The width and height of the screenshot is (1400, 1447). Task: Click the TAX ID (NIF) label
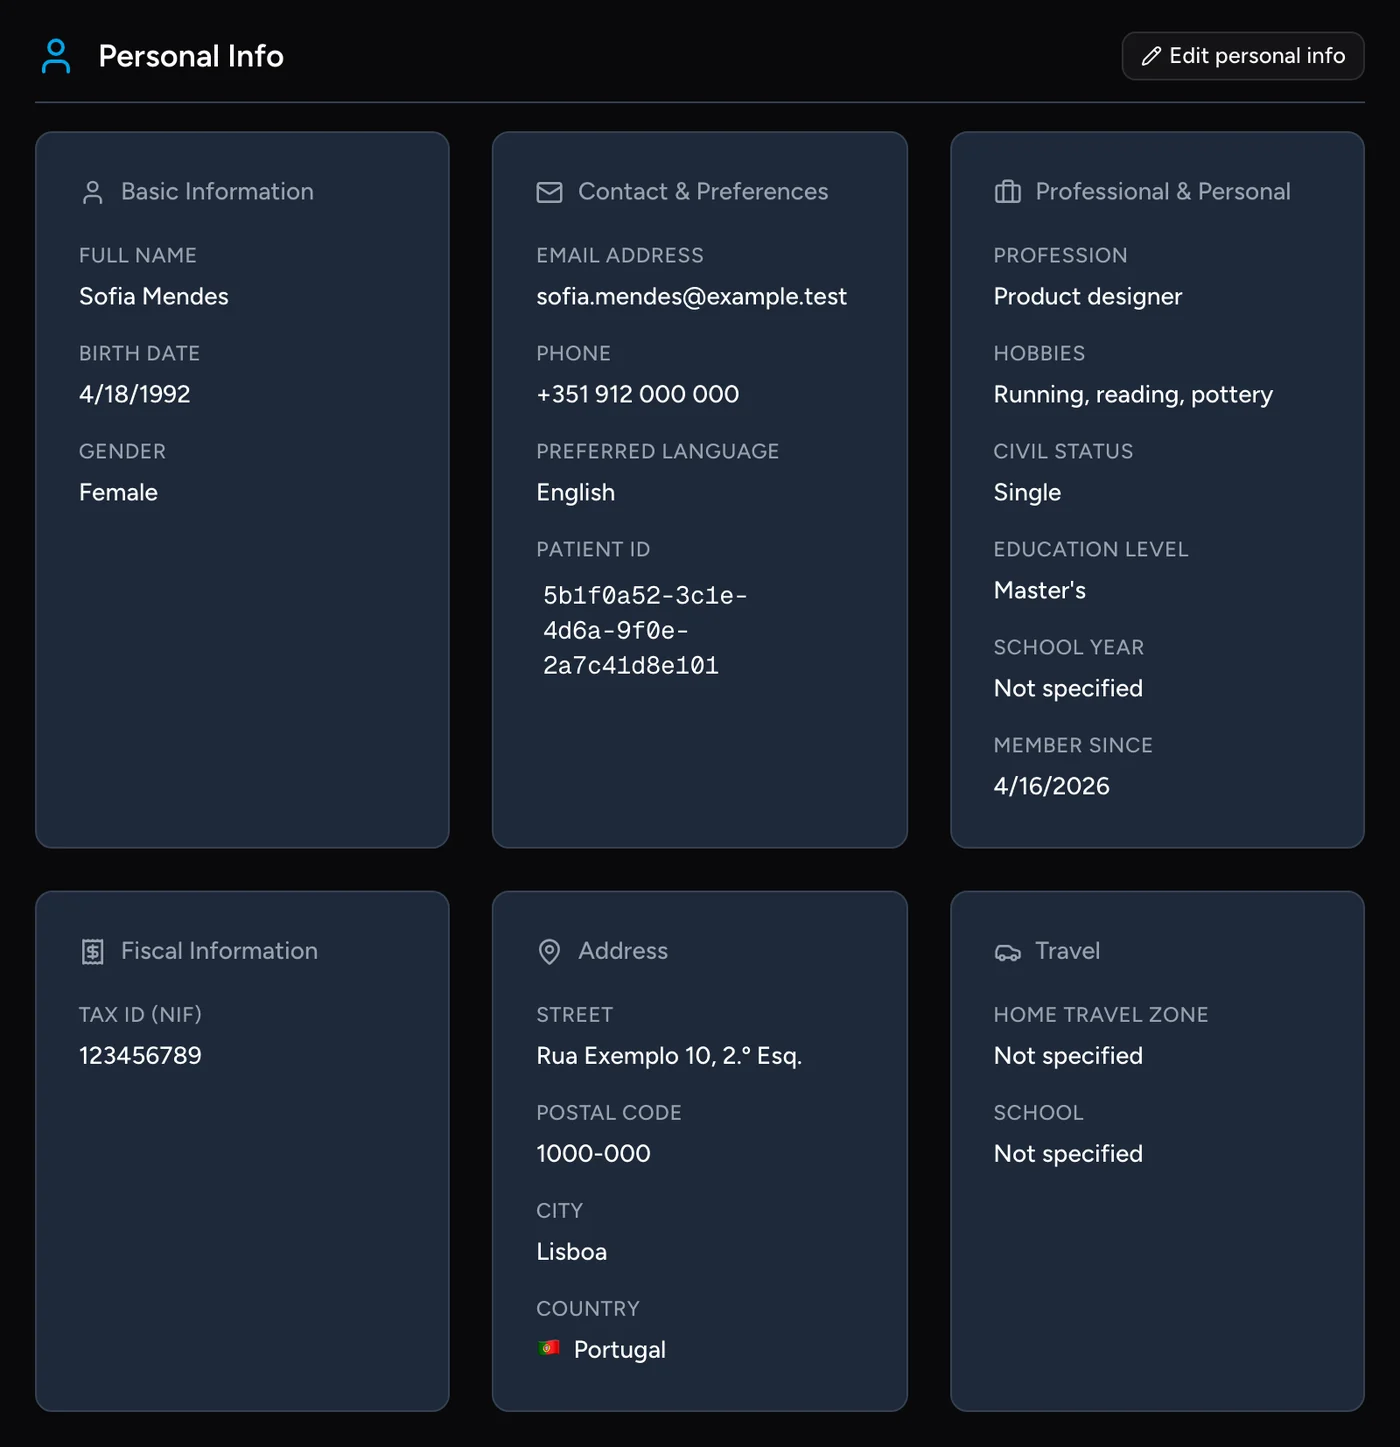pyautogui.click(x=140, y=1014)
